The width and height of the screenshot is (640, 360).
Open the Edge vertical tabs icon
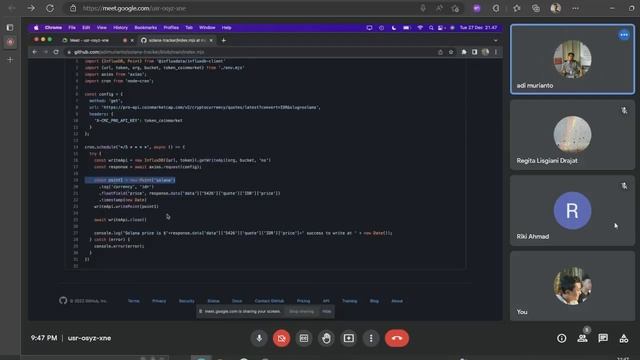click(10, 27)
